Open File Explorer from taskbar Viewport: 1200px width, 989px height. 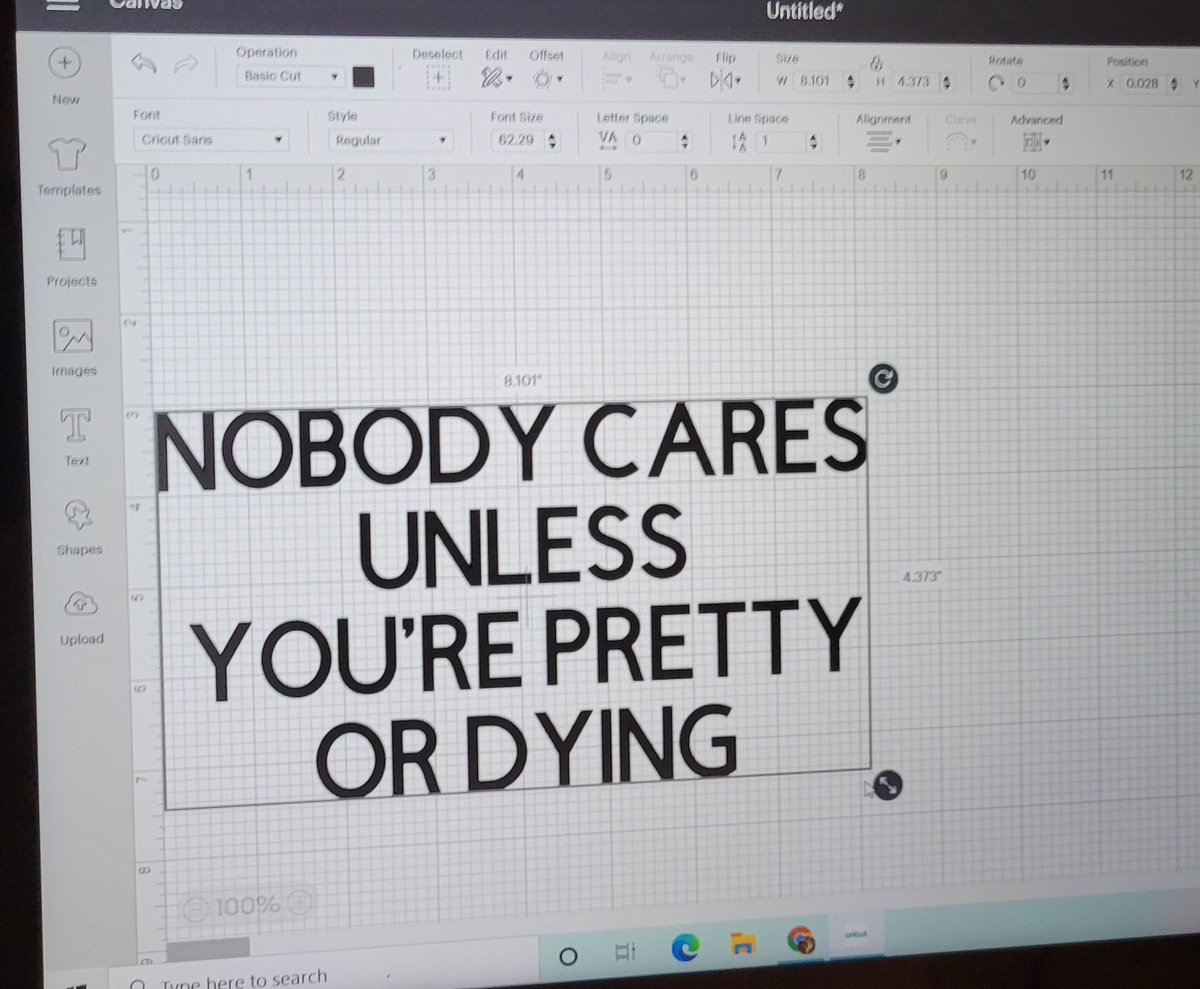pos(742,943)
